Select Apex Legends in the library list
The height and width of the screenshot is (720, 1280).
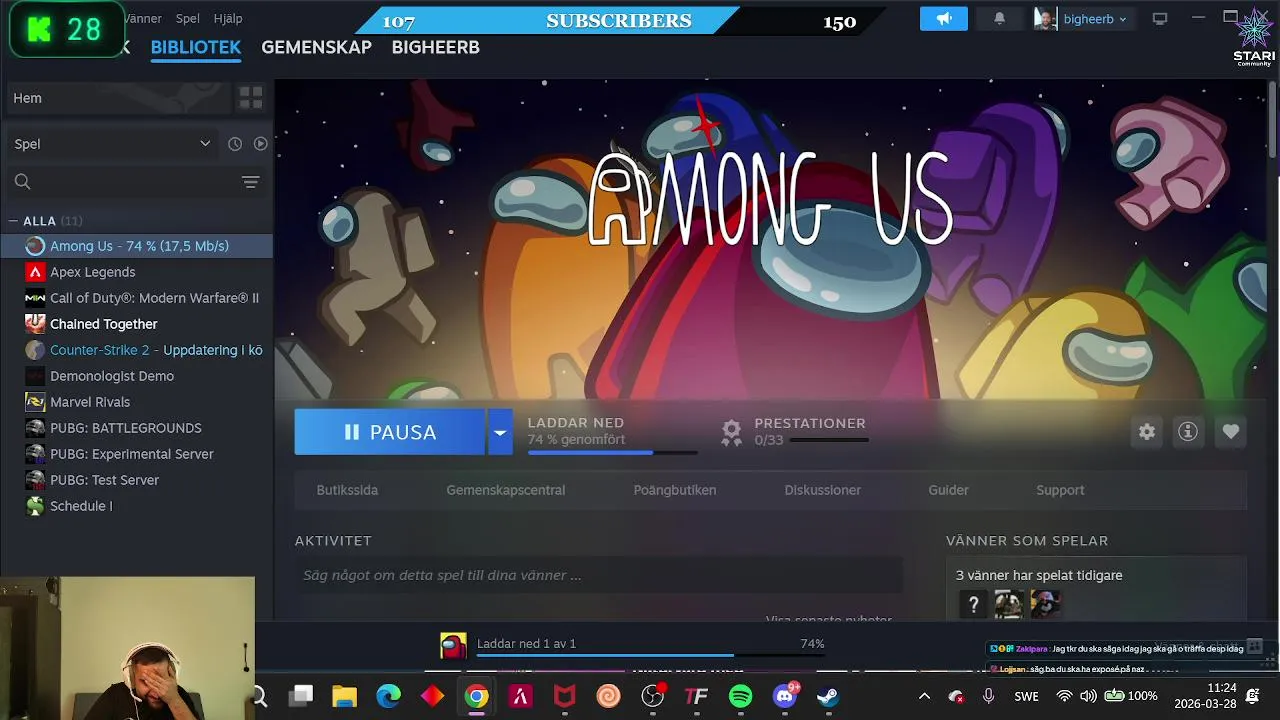136,272
